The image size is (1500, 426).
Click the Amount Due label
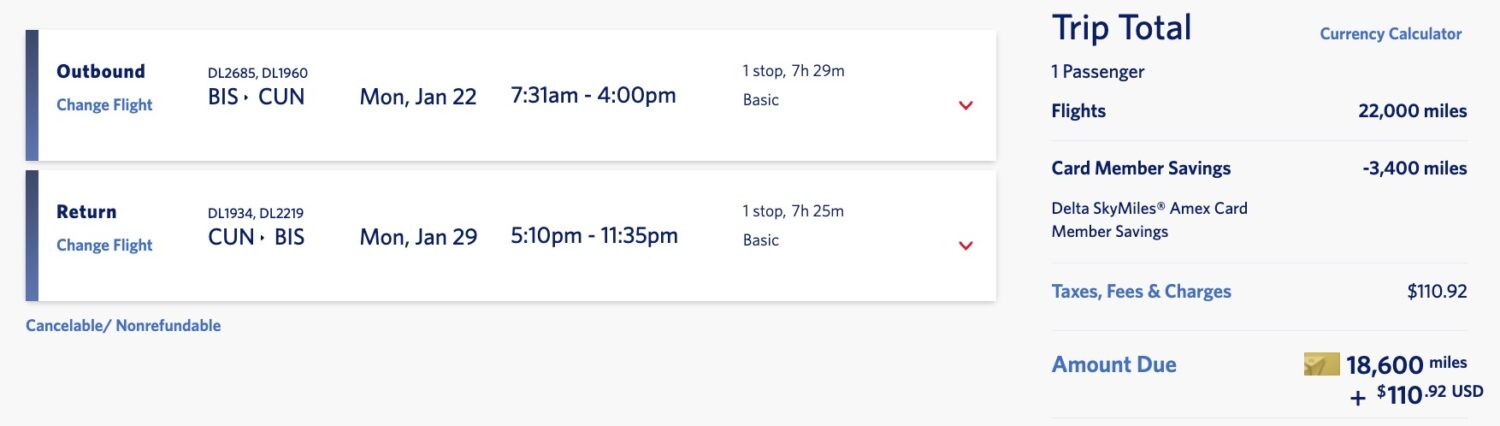pyautogui.click(x=1114, y=365)
